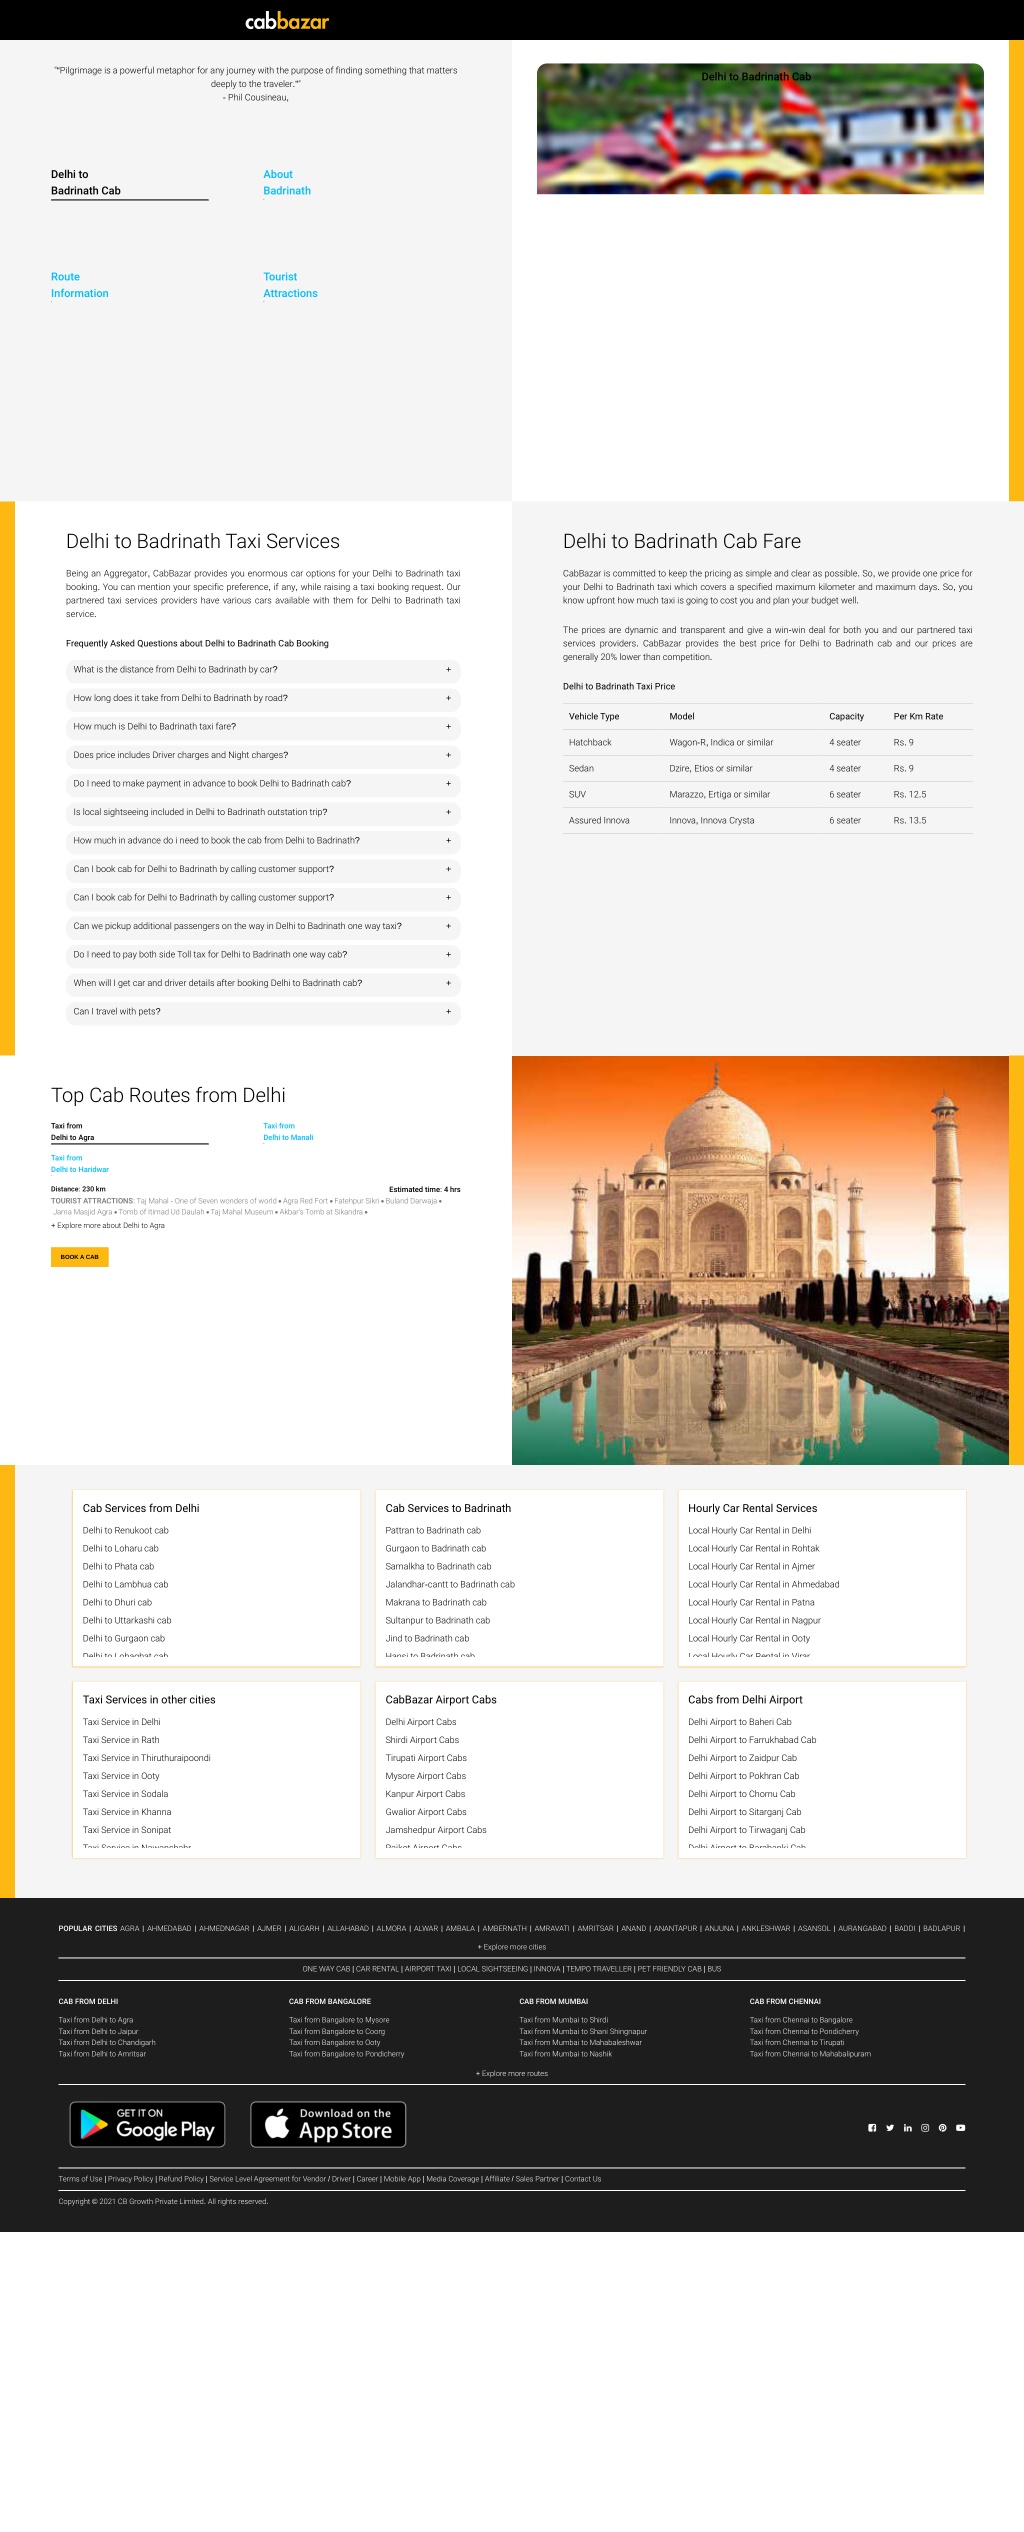Open 'Privacy Policy' footer link
This screenshot has width=1024, height=2532.
point(130,2179)
